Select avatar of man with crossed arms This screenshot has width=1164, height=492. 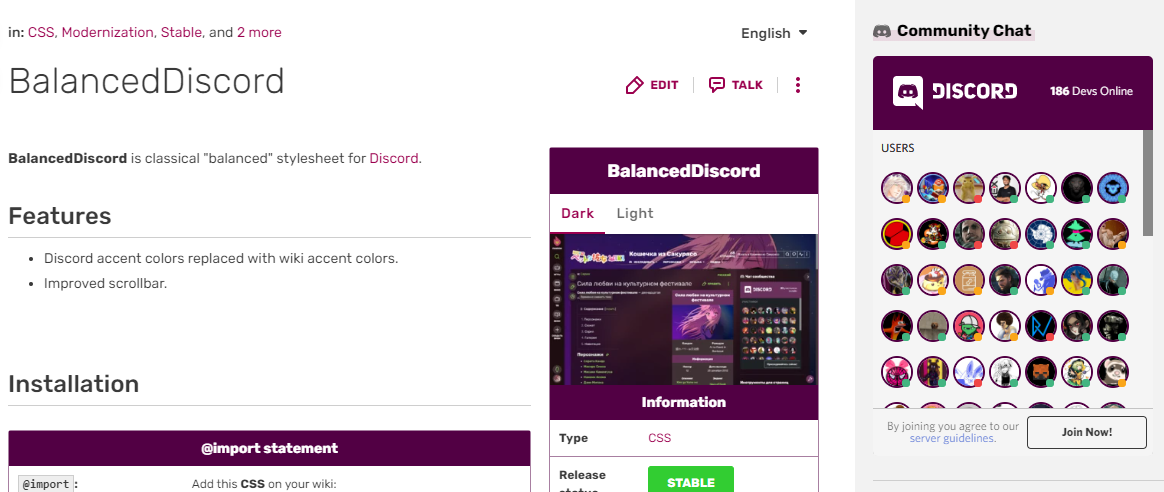click(x=1005, y=188)
